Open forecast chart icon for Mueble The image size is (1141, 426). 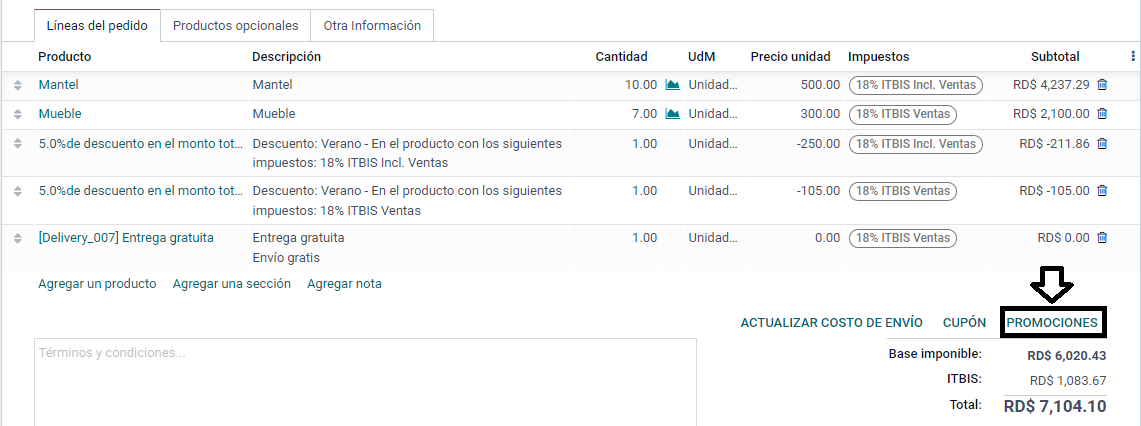(x=672, y=114)
